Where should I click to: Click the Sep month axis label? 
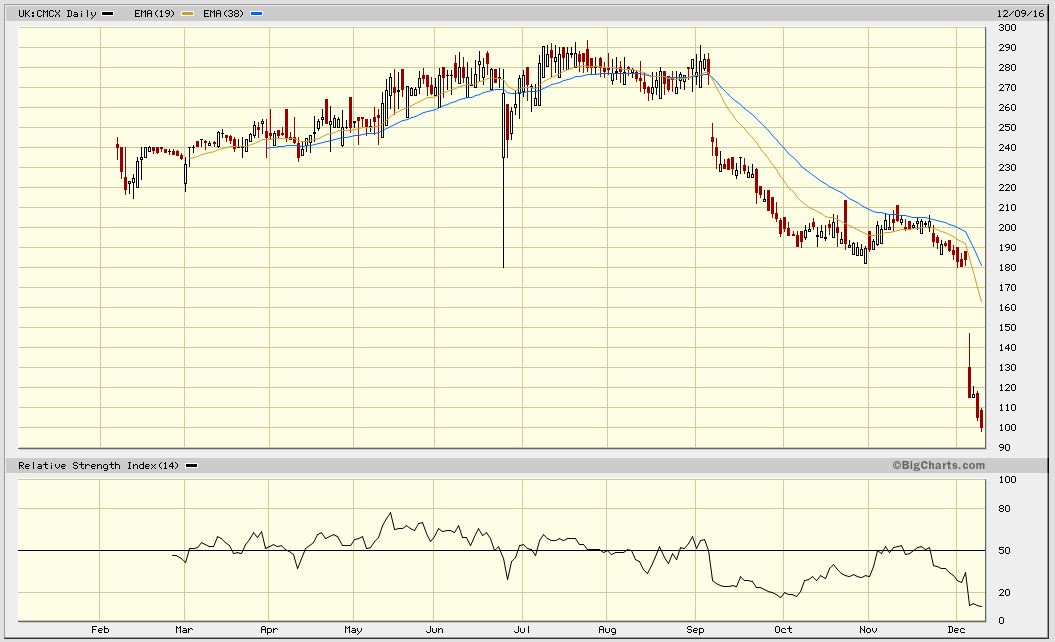coord(695,630)
